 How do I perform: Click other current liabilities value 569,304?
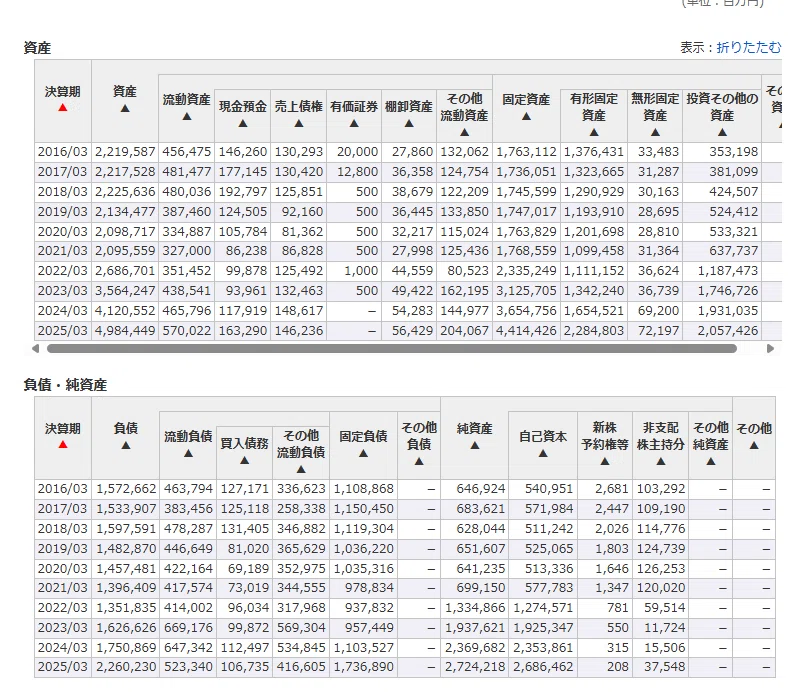pos(301,628)
